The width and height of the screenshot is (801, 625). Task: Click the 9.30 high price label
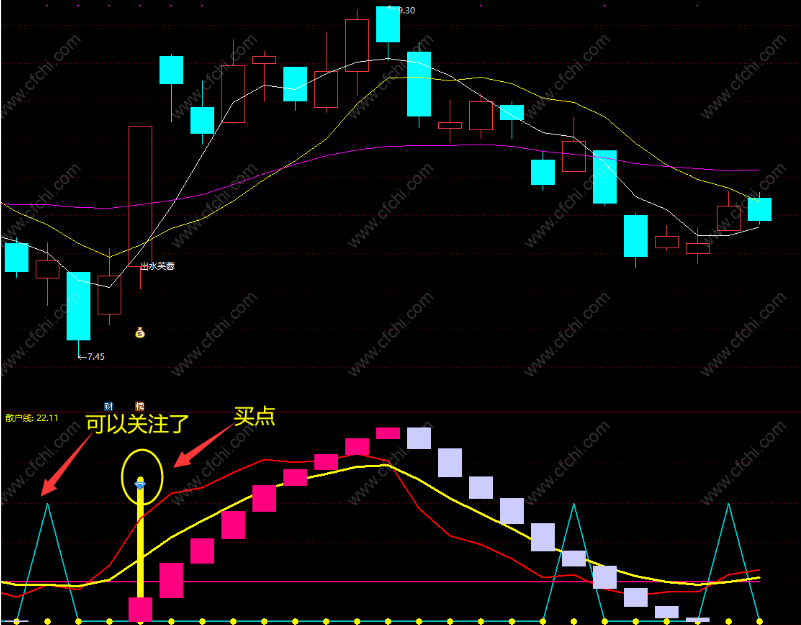pos(406,10)
